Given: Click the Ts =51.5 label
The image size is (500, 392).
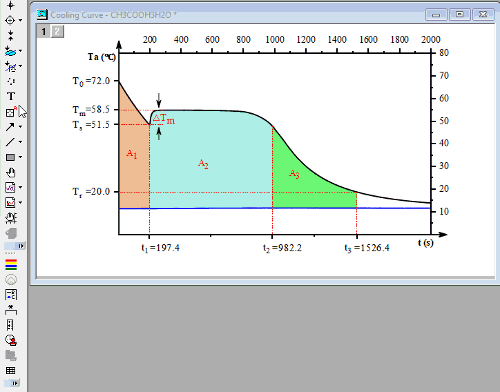Looking at the screenshot, I should (x=91, y=125).
